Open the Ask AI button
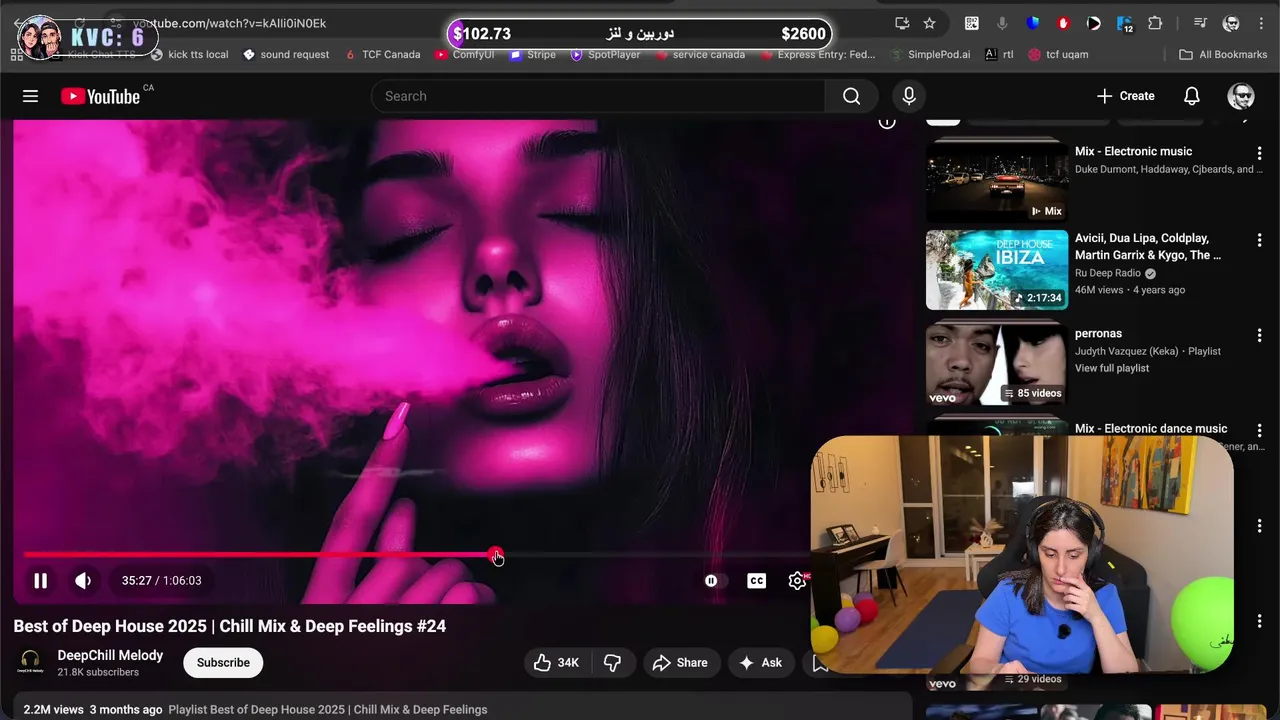This screenshot has width=1280, height=720. coord(761,662)
